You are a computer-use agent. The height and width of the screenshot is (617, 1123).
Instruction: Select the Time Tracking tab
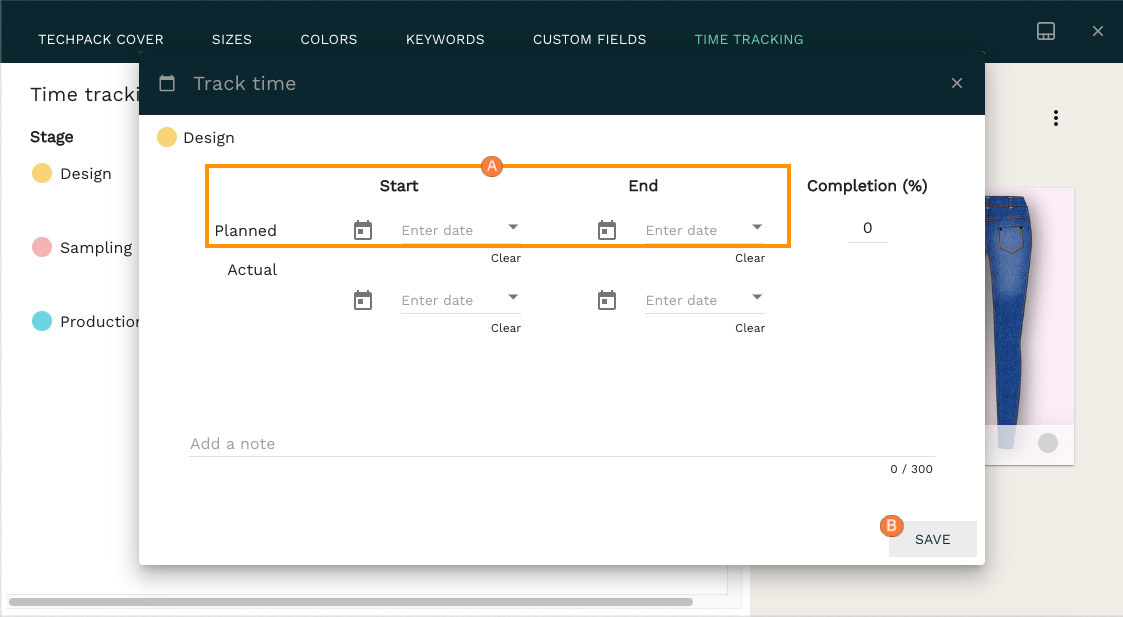pyautogui.click(x=749, y=39)
